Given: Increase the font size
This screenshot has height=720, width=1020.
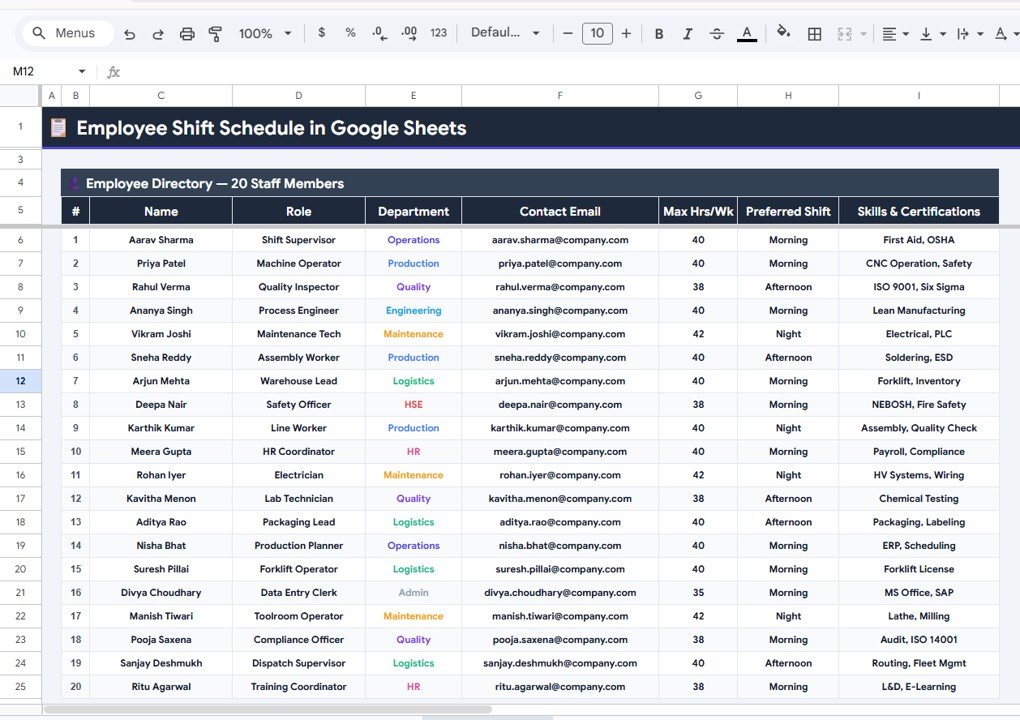Looking at the screenshot, I should point(626,33).
